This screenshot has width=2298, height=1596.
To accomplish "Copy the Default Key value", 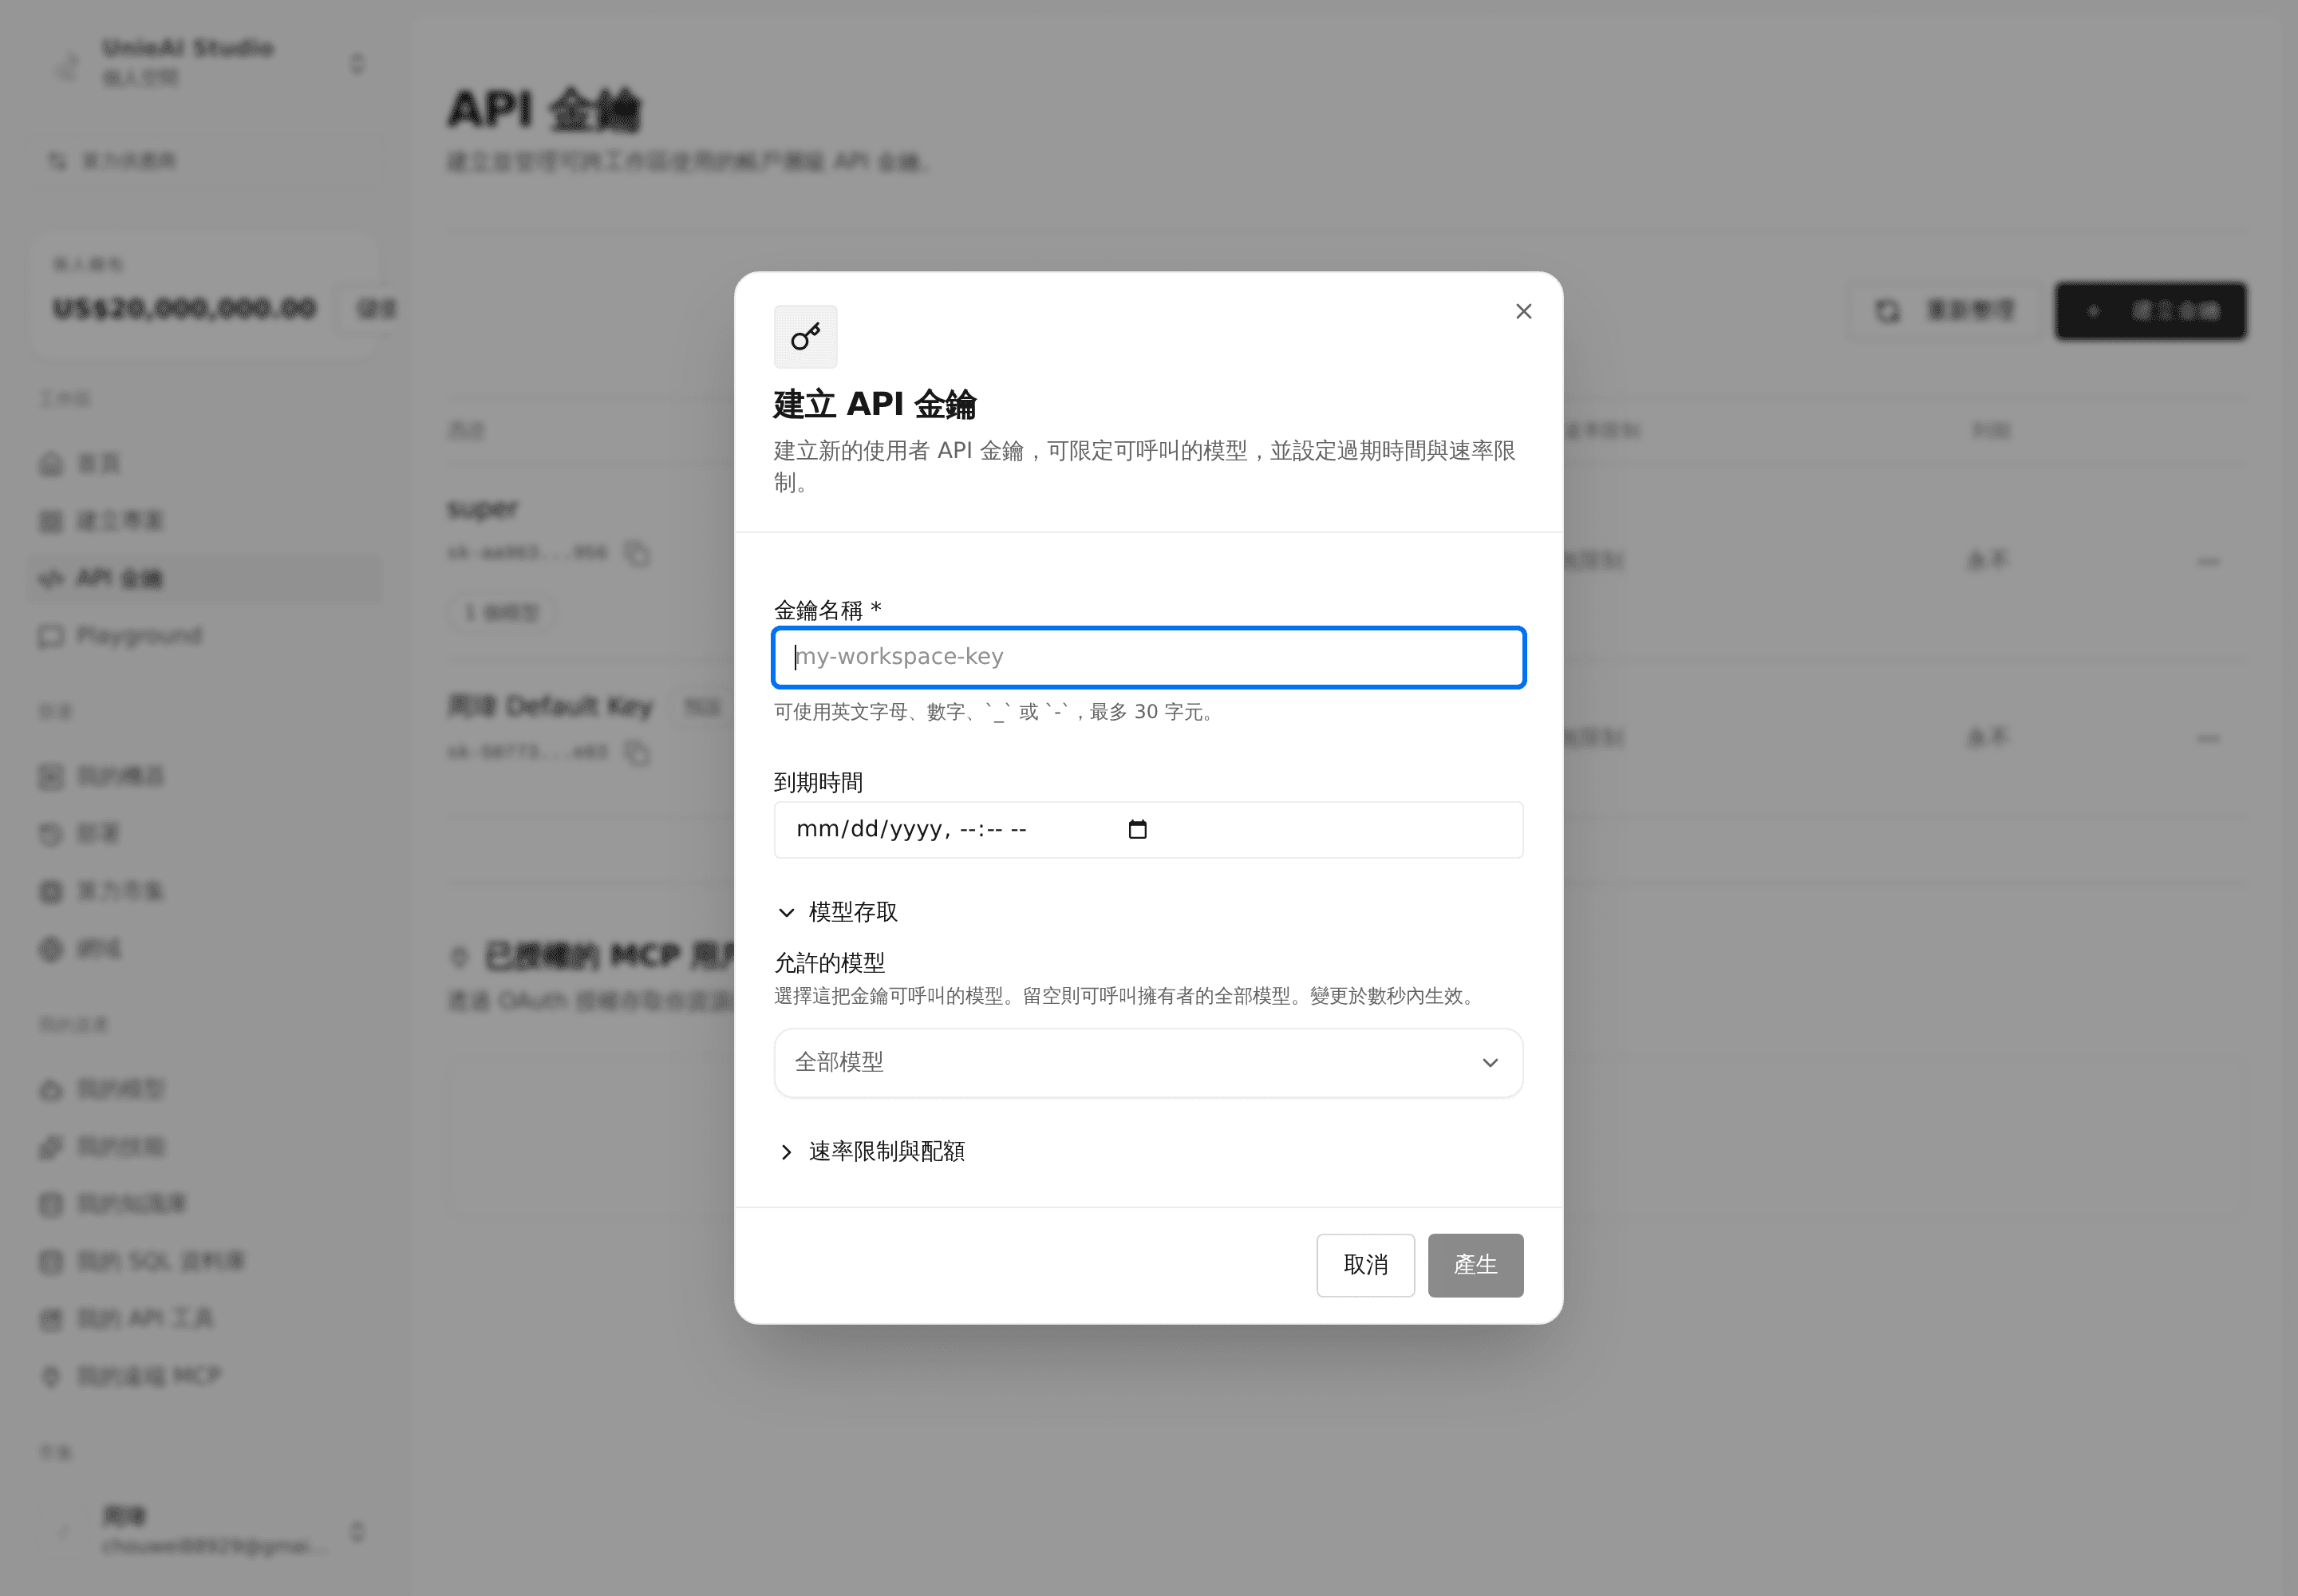I will click(x=637, y=752).
